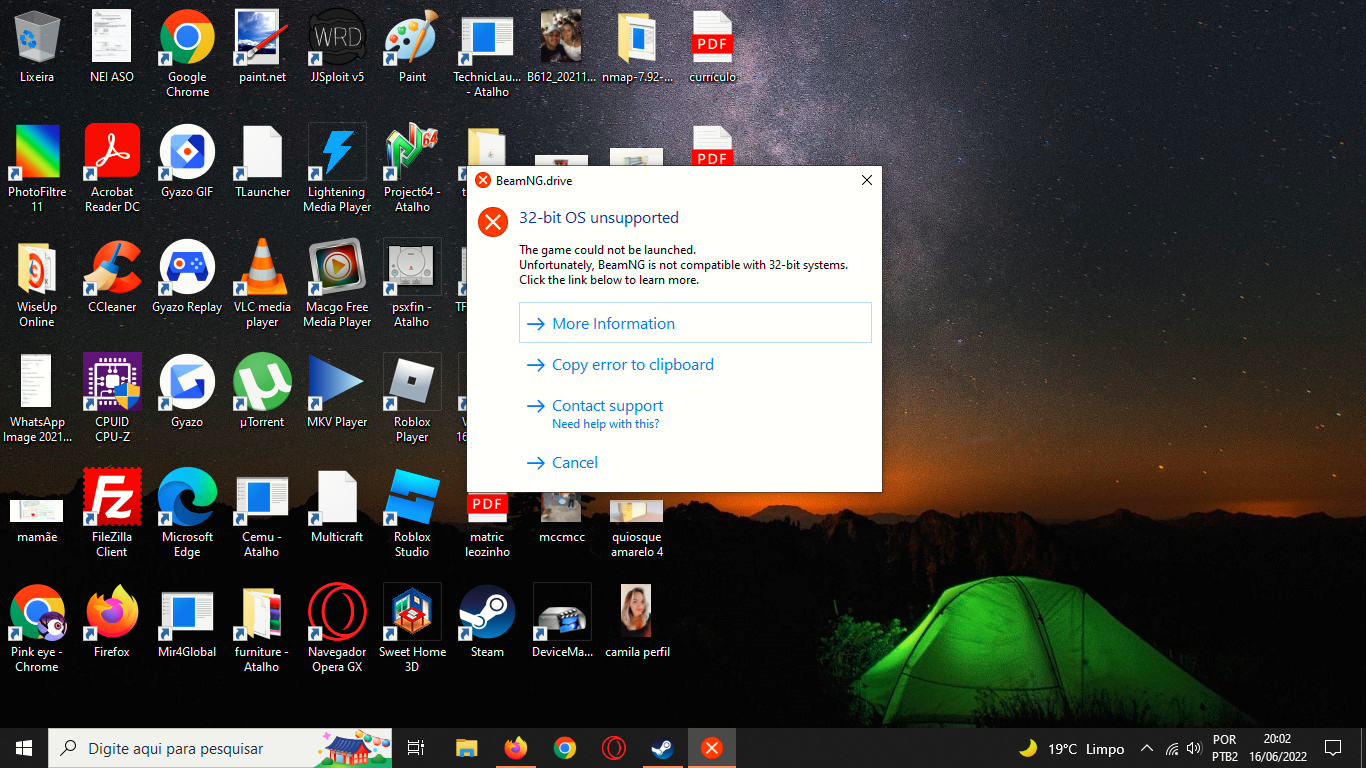Open the nmap-7.92 folder icon
The image size is (1366, 768).
coord(637,37)
